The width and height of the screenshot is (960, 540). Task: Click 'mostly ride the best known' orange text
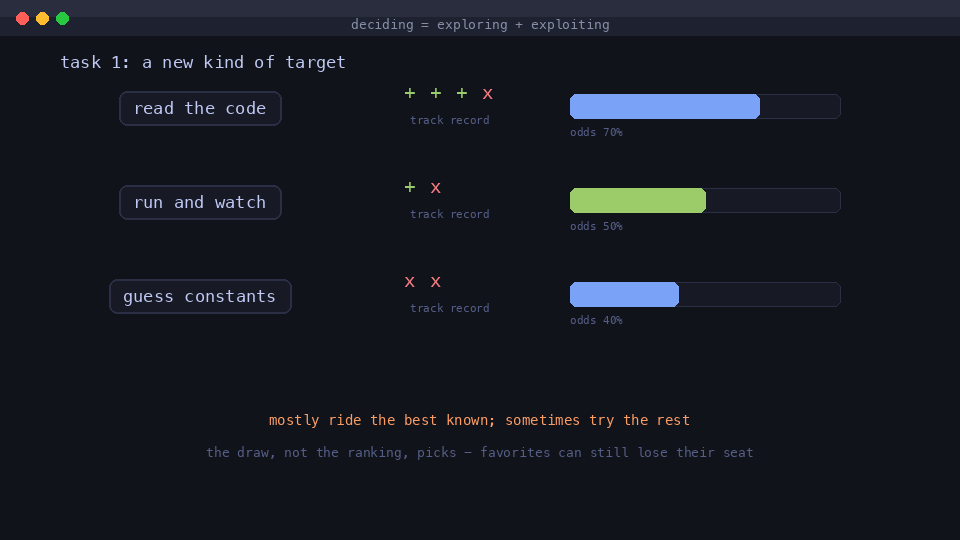(381, 420)
